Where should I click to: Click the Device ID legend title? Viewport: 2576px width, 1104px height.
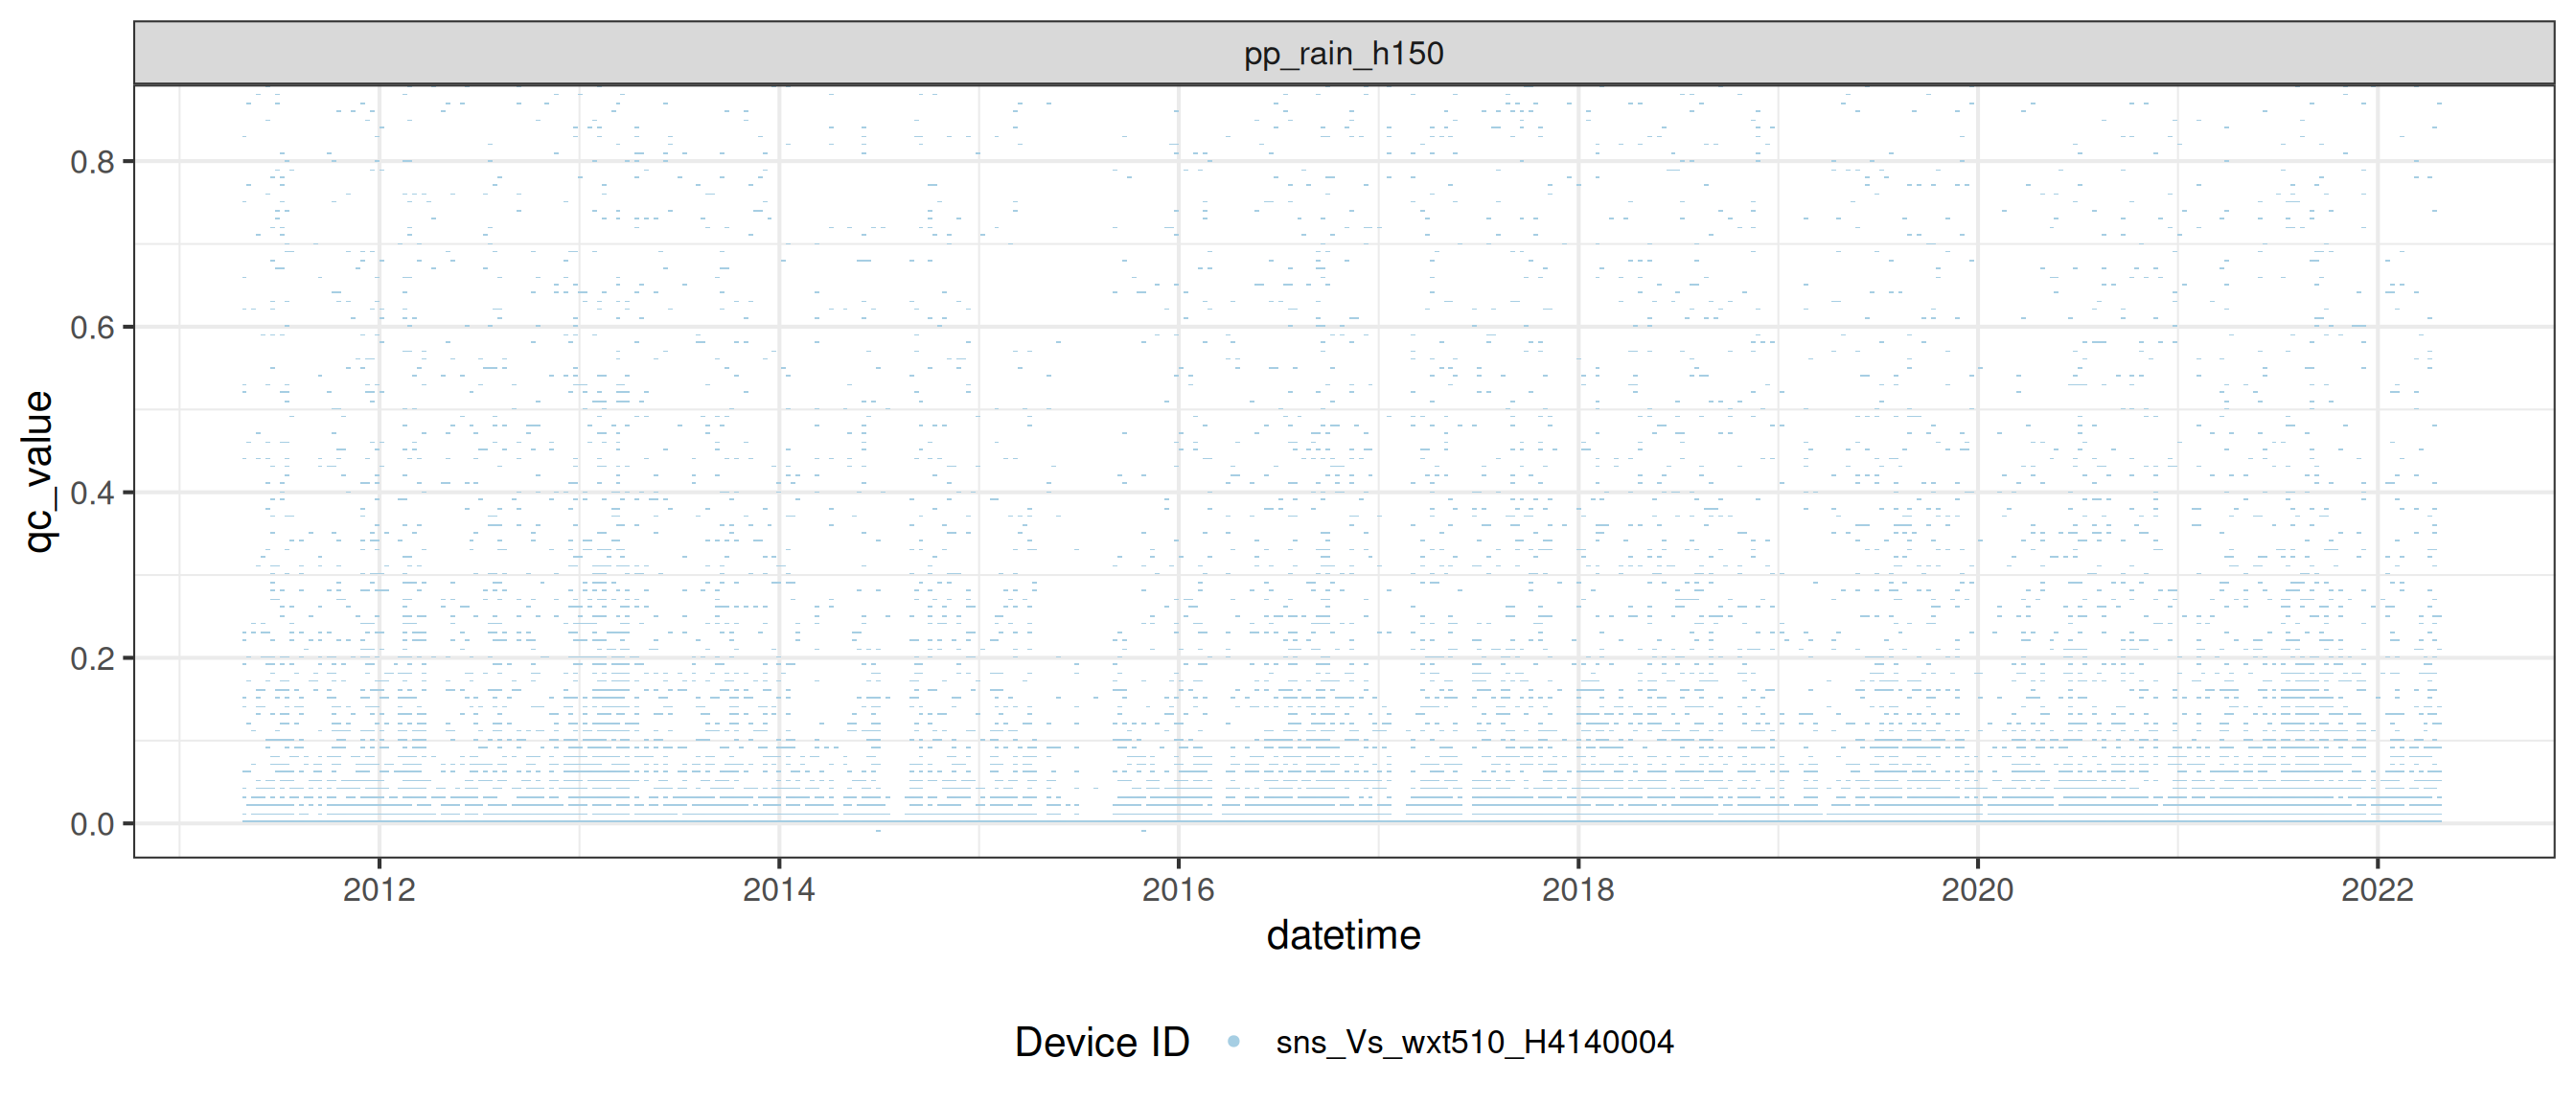pos(1101,1042)
